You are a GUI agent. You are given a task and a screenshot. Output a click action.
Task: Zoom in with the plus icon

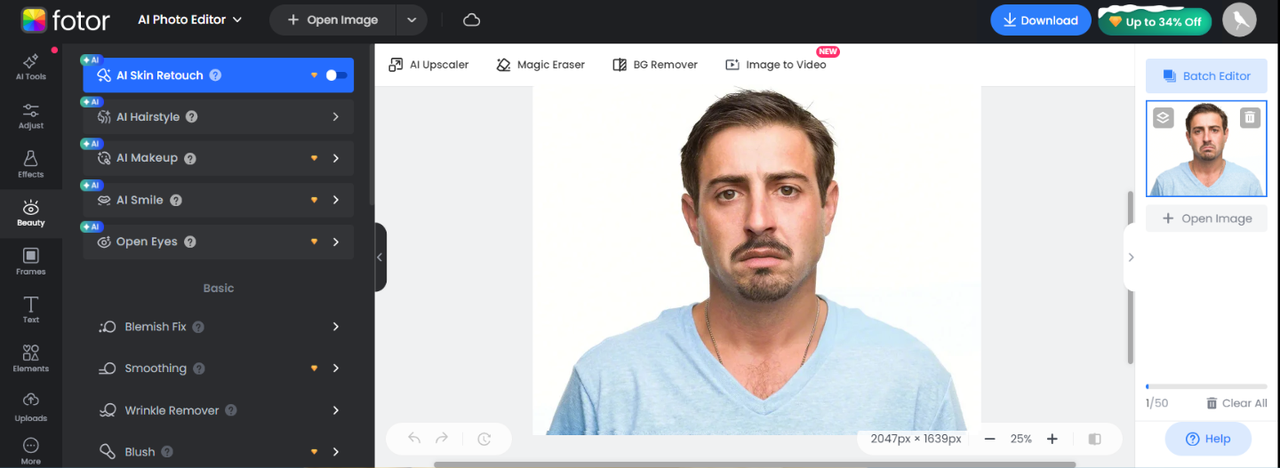click(1052, 438)
